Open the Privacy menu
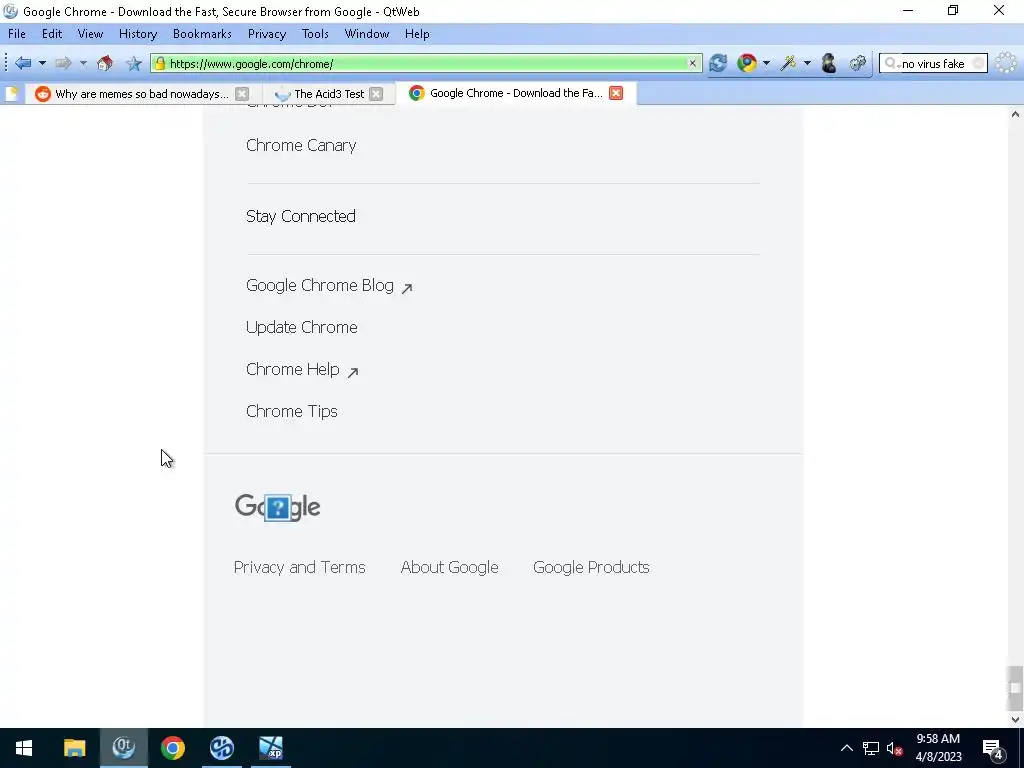The image size is (1024, 768). (x=266, y=34)
